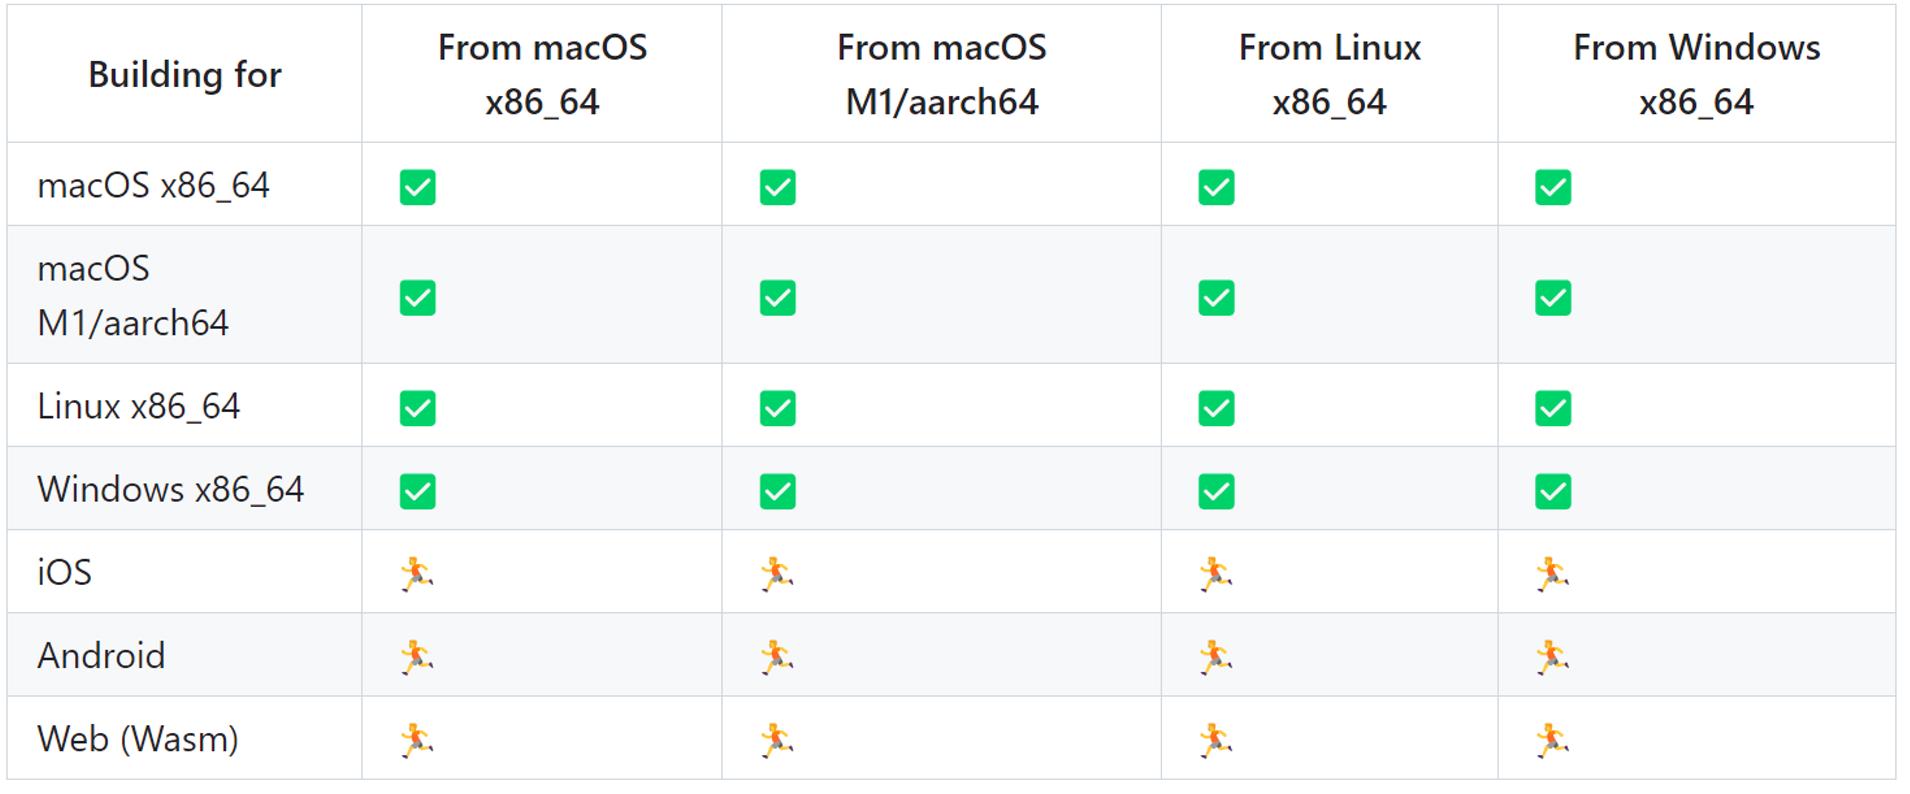Click the running icon for Android from macOS M1/aarch64
Screen dimensions: 1910x794
[777, 657]
